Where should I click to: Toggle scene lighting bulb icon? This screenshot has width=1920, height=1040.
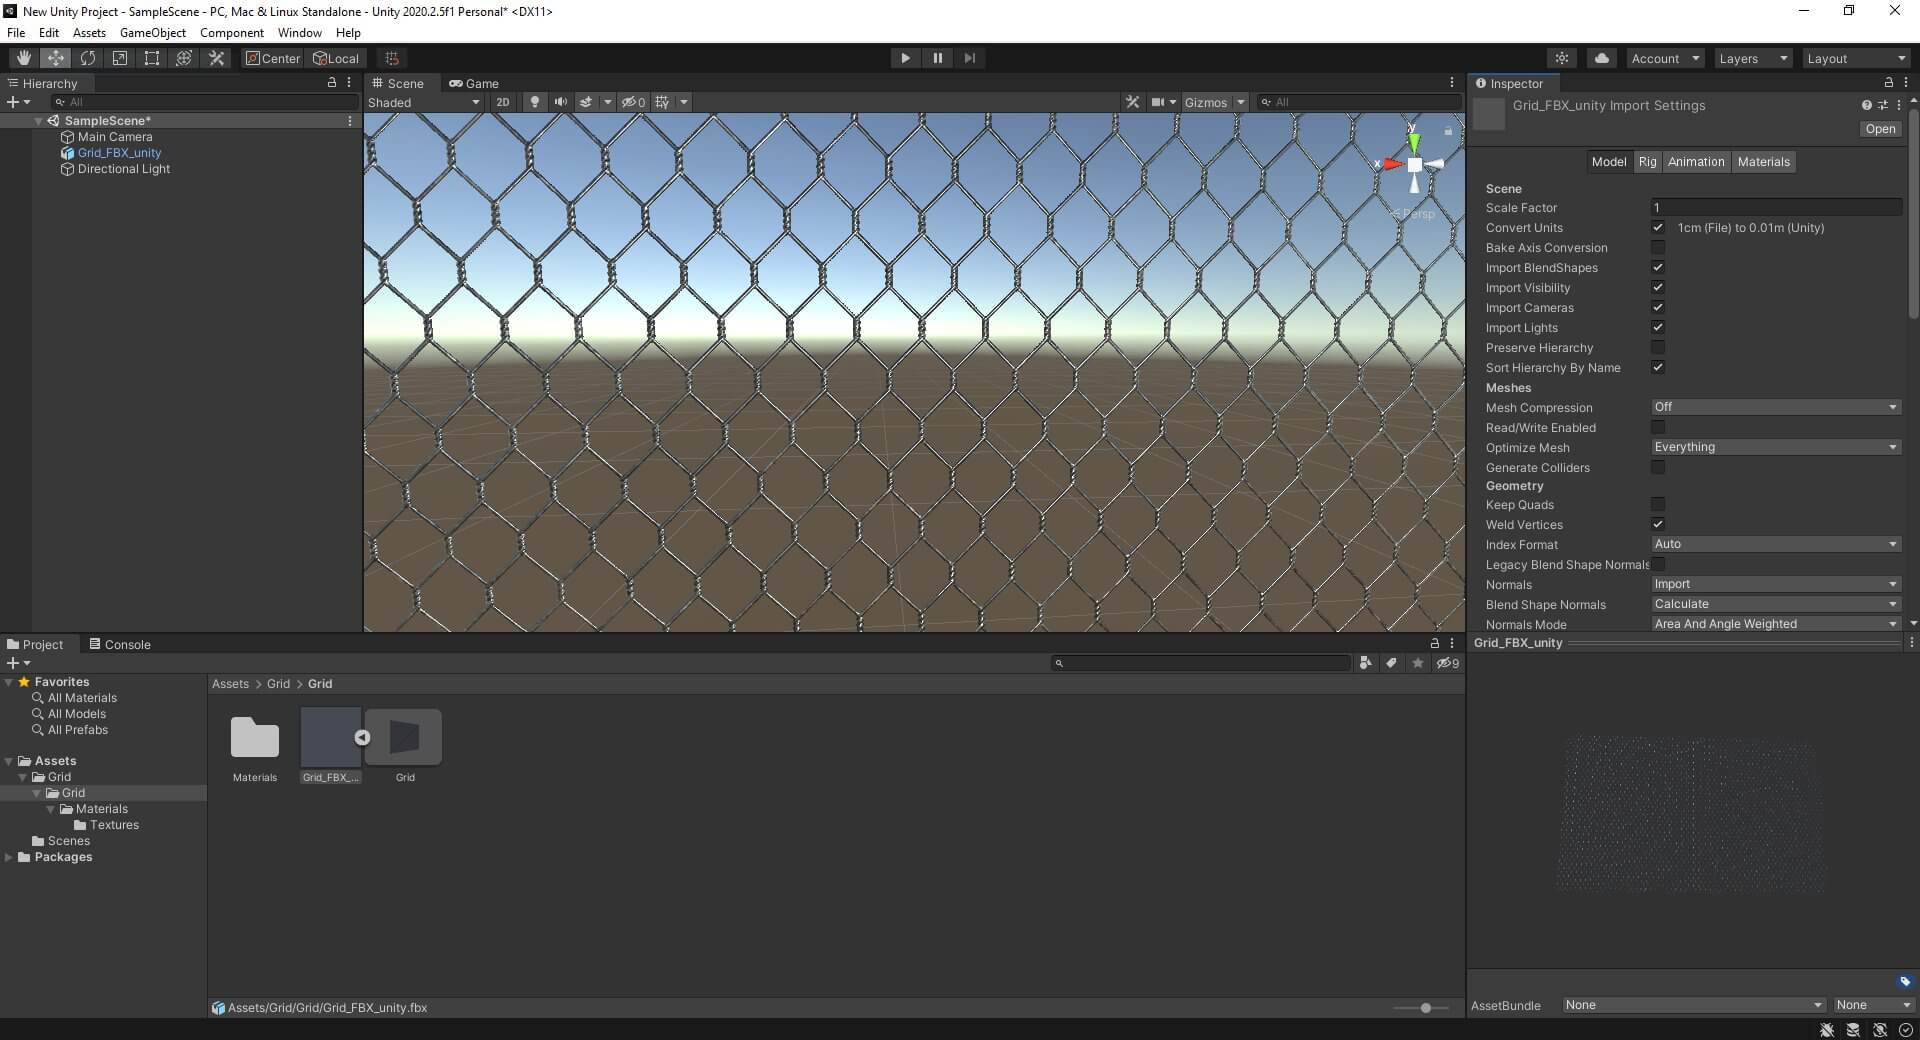coord(535,102)
